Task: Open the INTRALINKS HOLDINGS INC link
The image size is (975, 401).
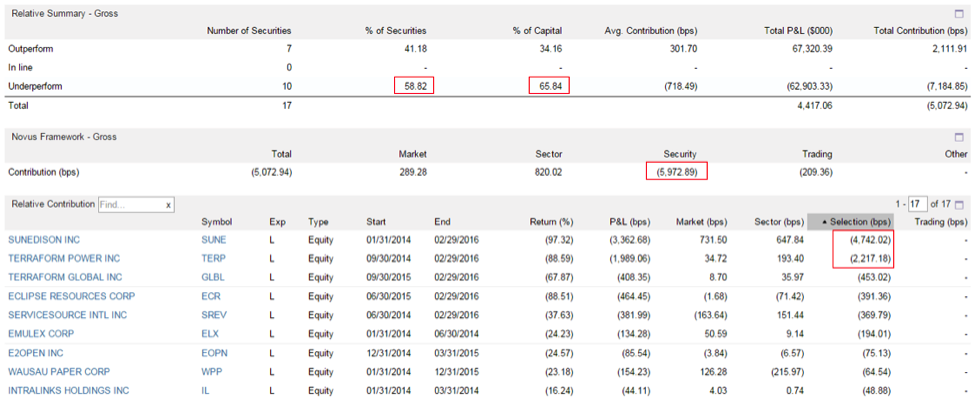Action: point(68,390)
